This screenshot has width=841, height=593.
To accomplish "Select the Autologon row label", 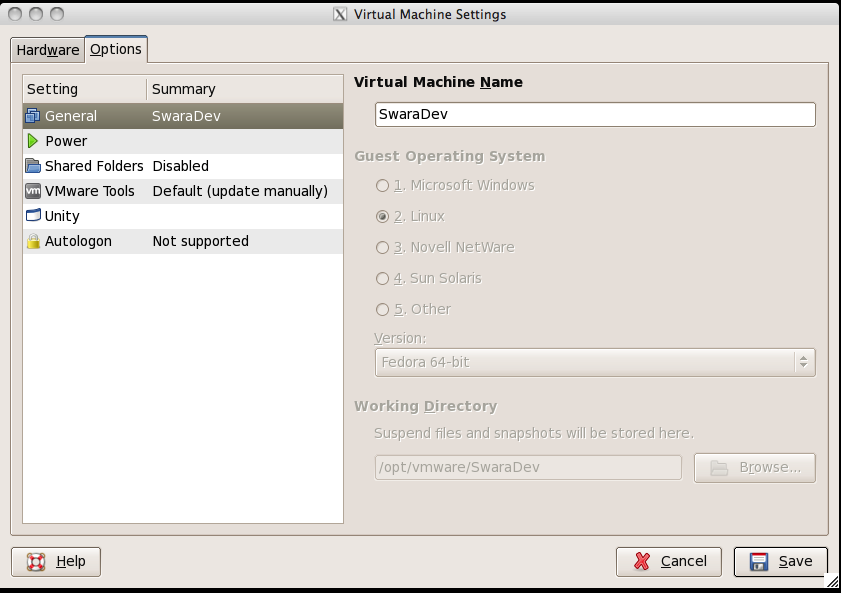I will 78,241.
